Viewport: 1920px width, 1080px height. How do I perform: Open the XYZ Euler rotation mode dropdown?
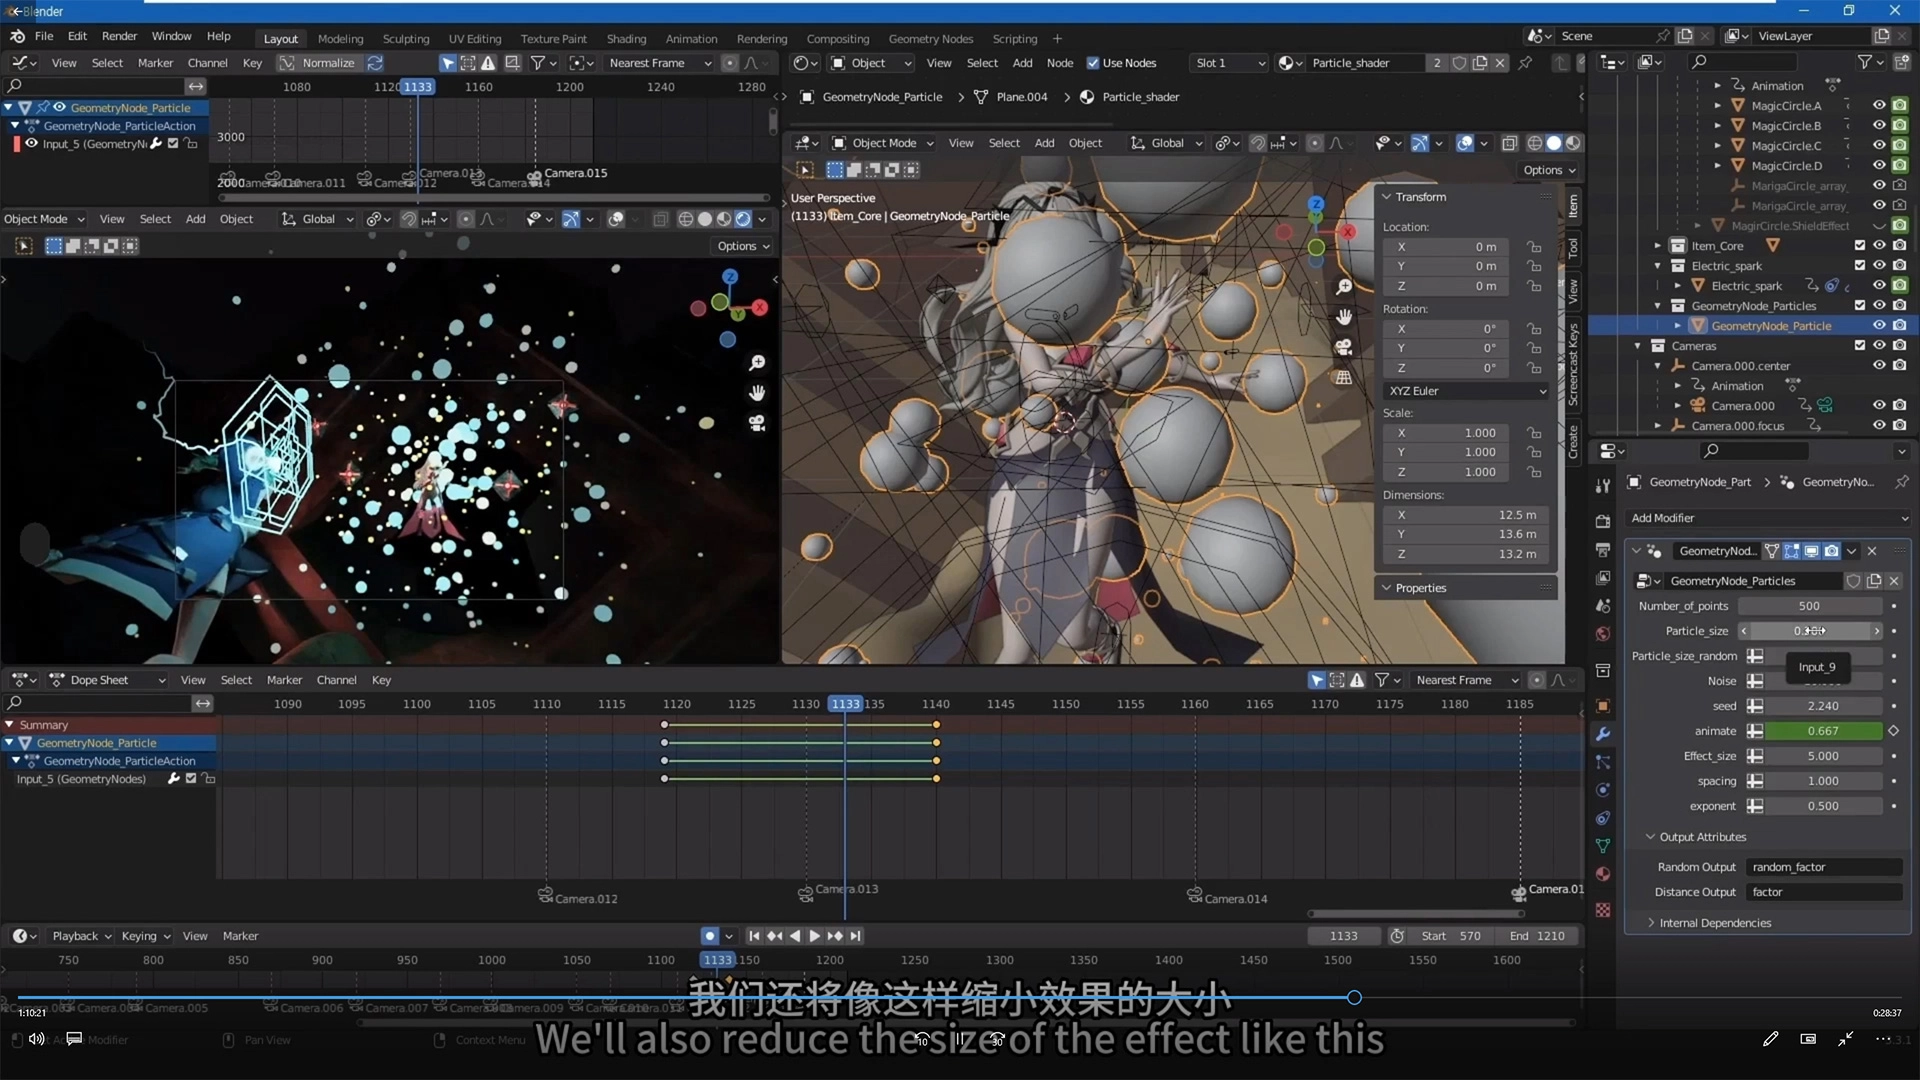pyautogui.click(x=1466, y=391)
